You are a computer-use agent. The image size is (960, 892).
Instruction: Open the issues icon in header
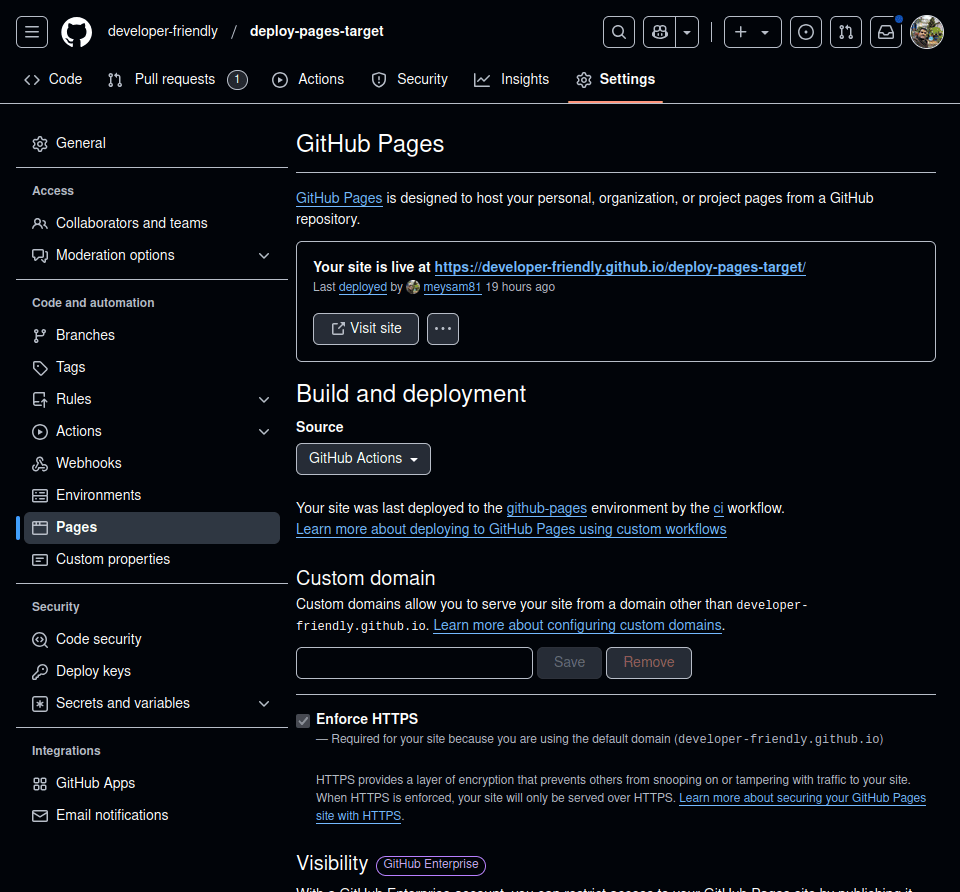click(x=806, y=32)
